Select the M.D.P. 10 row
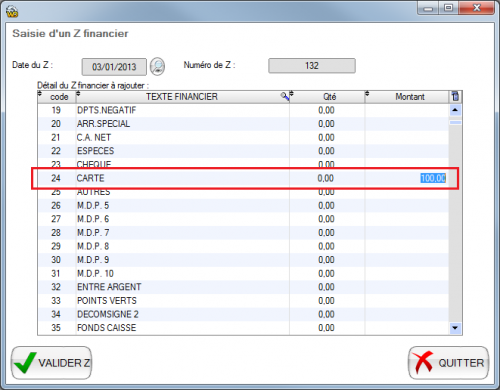Viewport: 500px width, 390px height. point(243,274)
